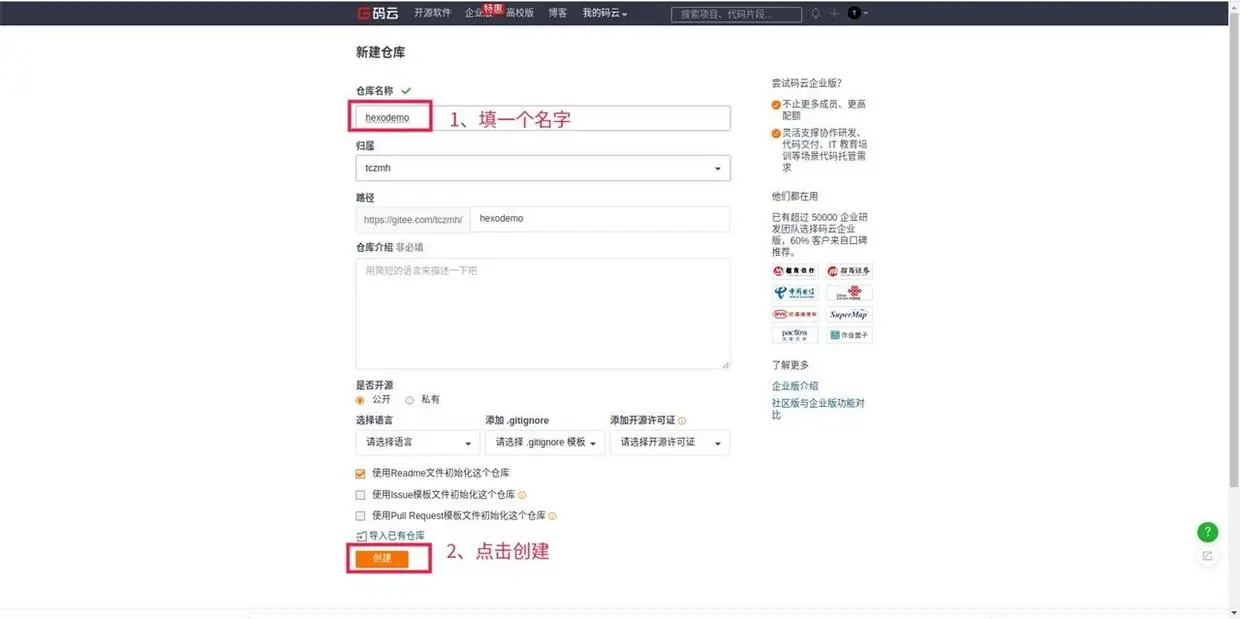The height and width of the screenshot is (619, 1240).
Task: Click the green help question mark button
Action: click(x=1207, y=532)
